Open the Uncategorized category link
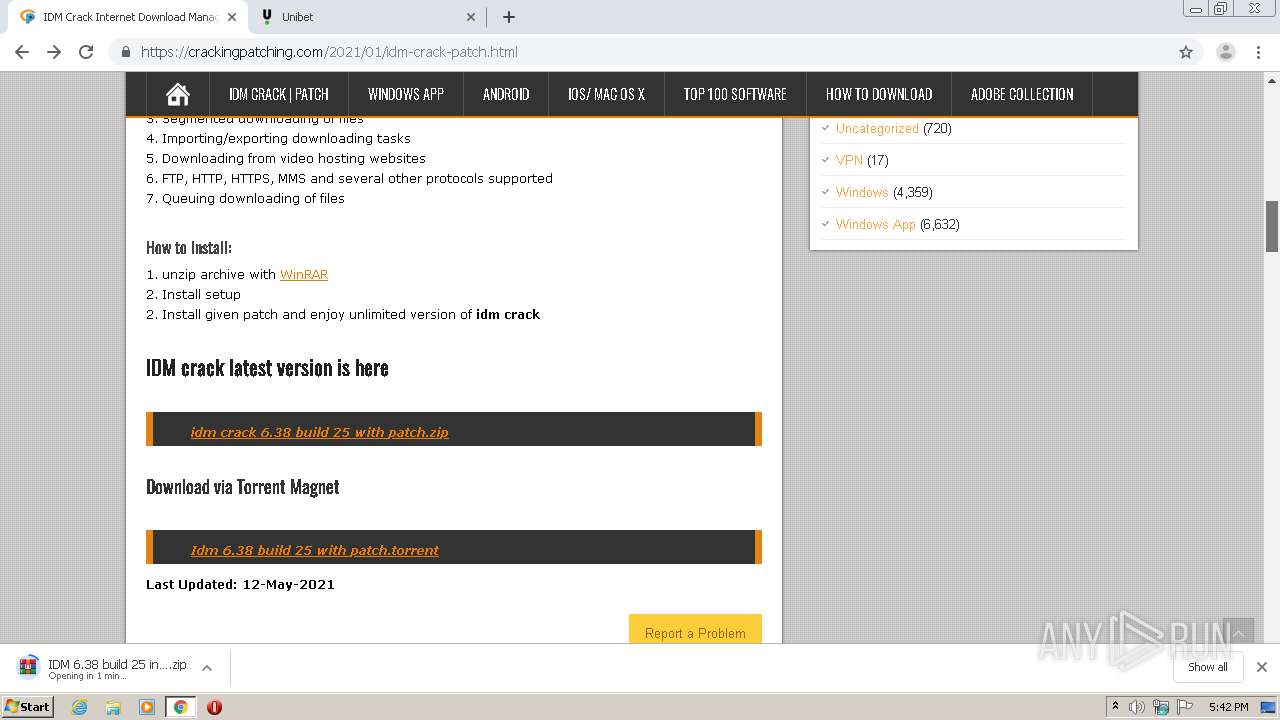 (x=877, y=128)
